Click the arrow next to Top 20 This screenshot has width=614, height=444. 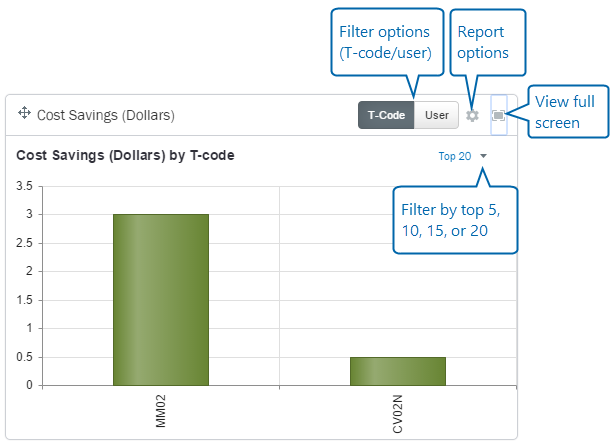tap(484, 156)
